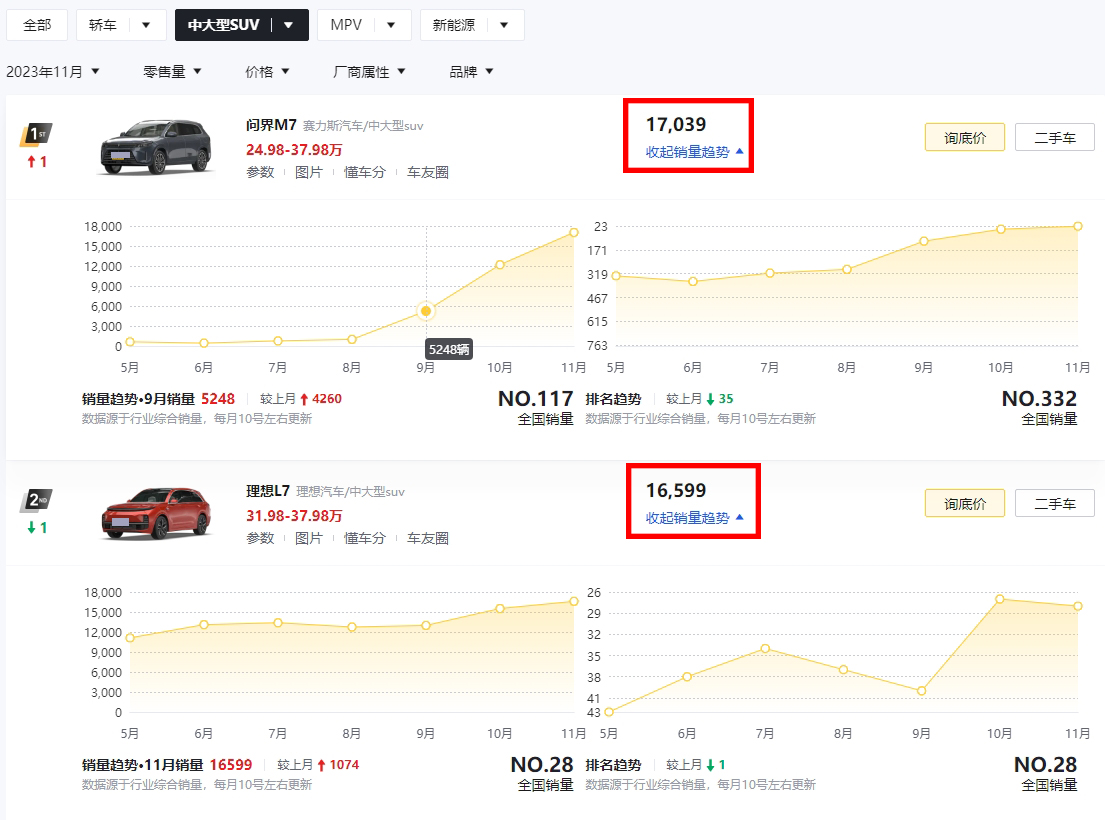Click the 5月 point on 问界M7 sales chart

coord(130,342)
